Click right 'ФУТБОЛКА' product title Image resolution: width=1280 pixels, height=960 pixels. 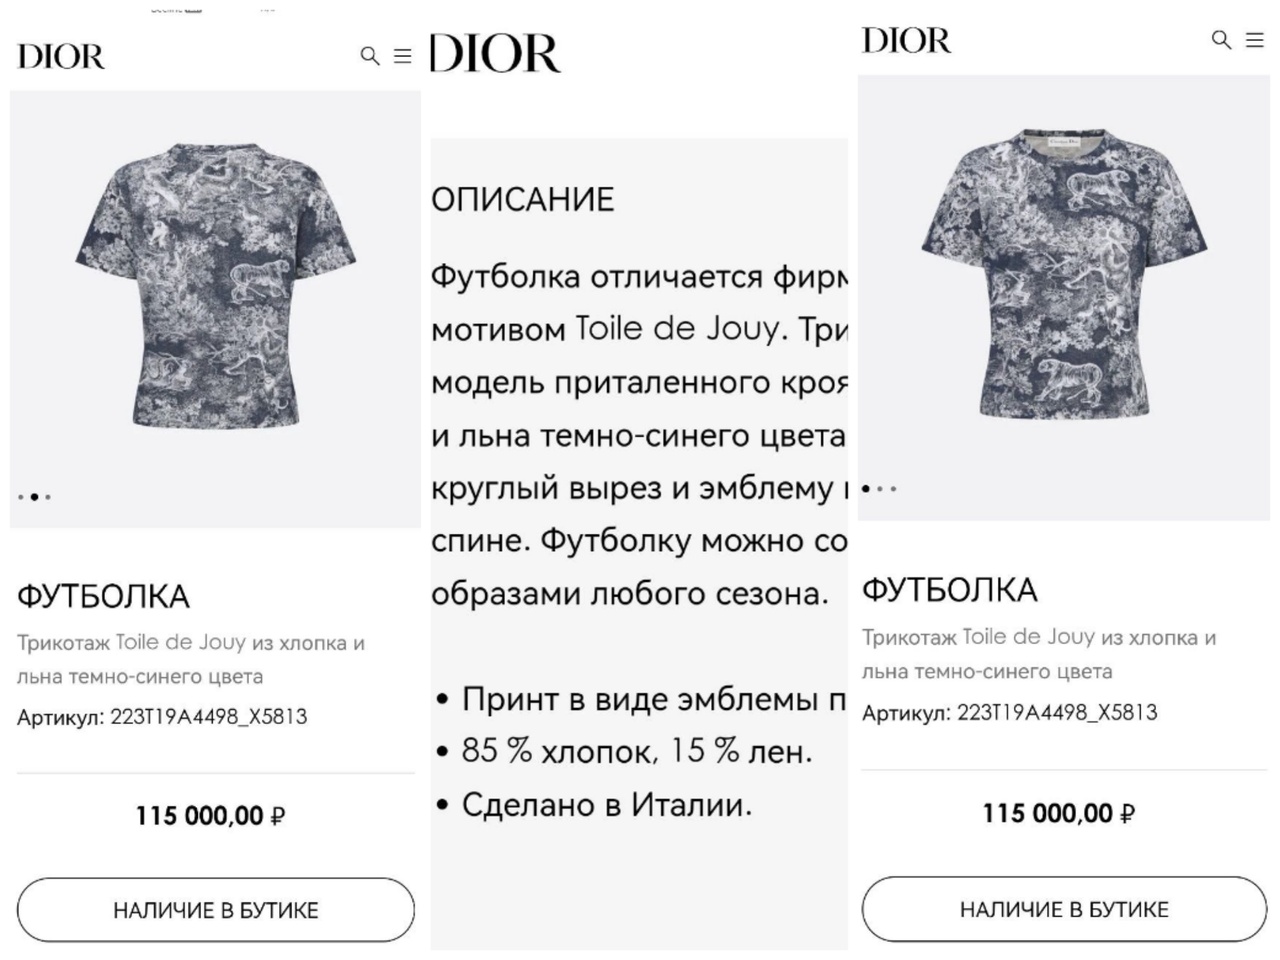click(x=950, y=590)
